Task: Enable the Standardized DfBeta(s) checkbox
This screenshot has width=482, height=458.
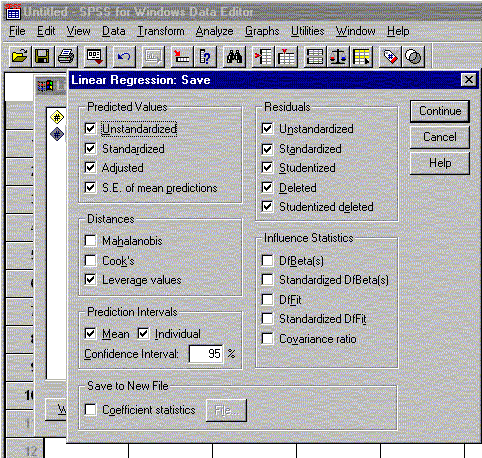Action: (x=267, y=280)
